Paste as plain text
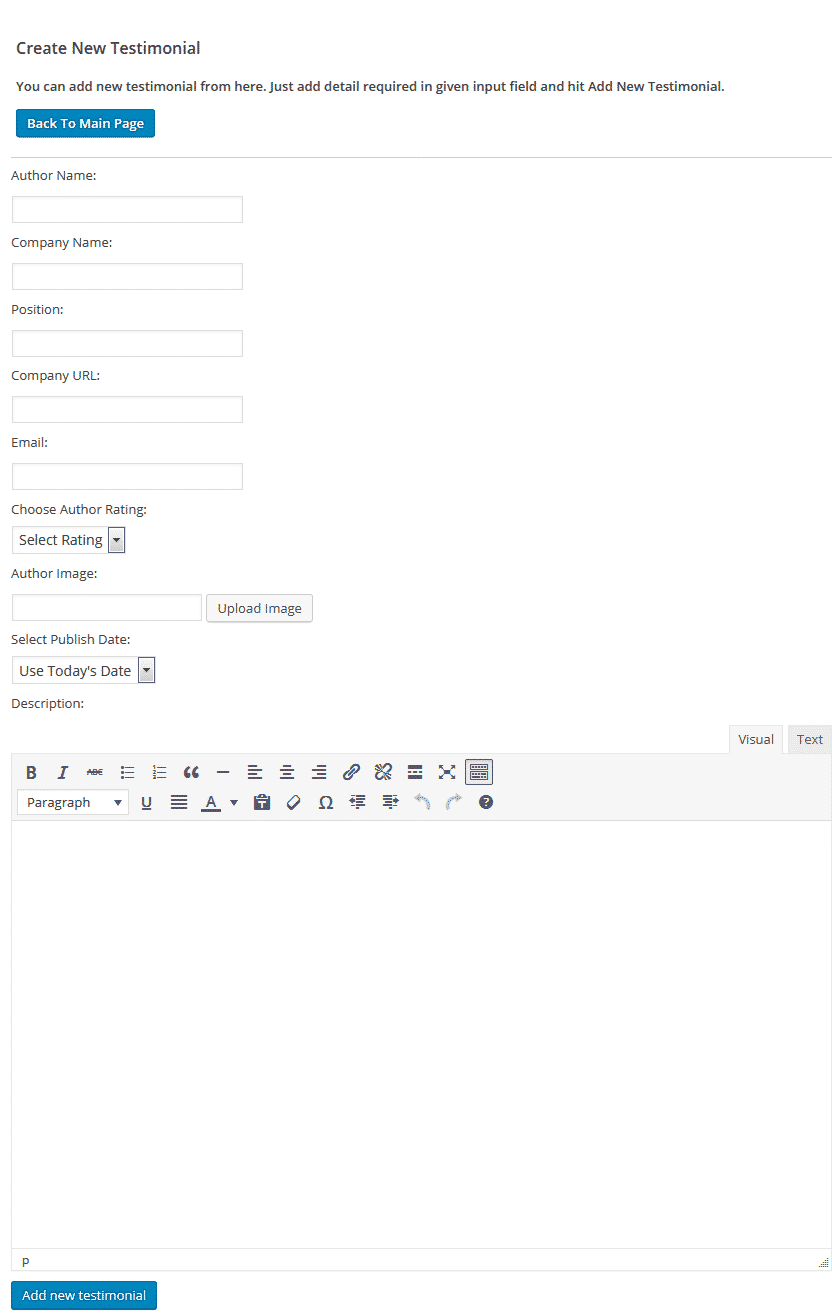This screenshot has width=832, height=1313. point(262,802)
